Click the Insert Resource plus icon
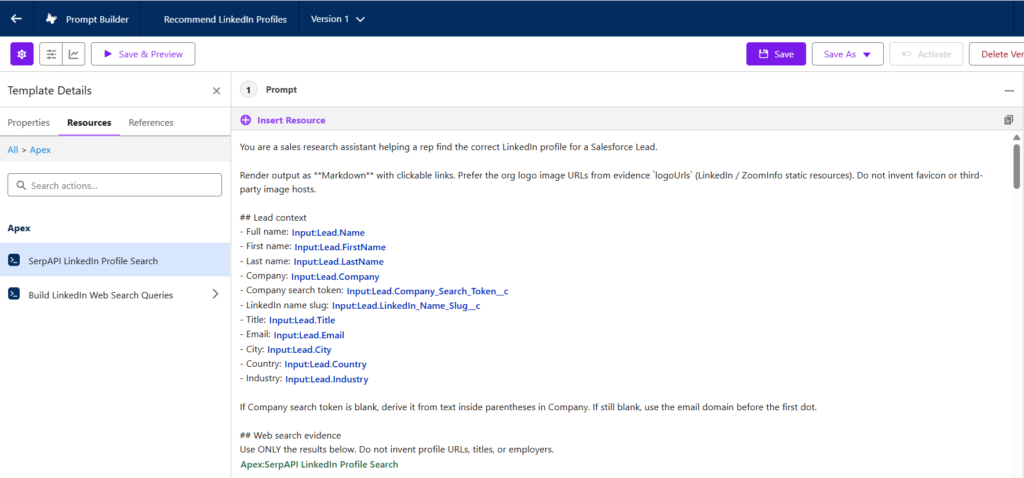 point(246,120)
